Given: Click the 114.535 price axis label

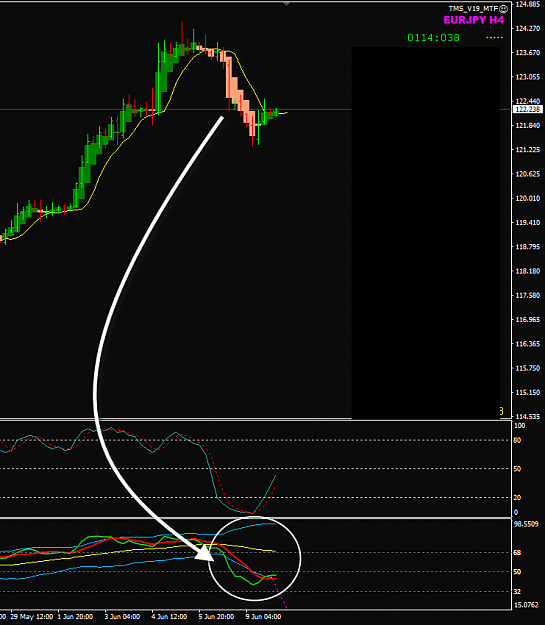Looking at the screenshot, I should coord(527,417).
